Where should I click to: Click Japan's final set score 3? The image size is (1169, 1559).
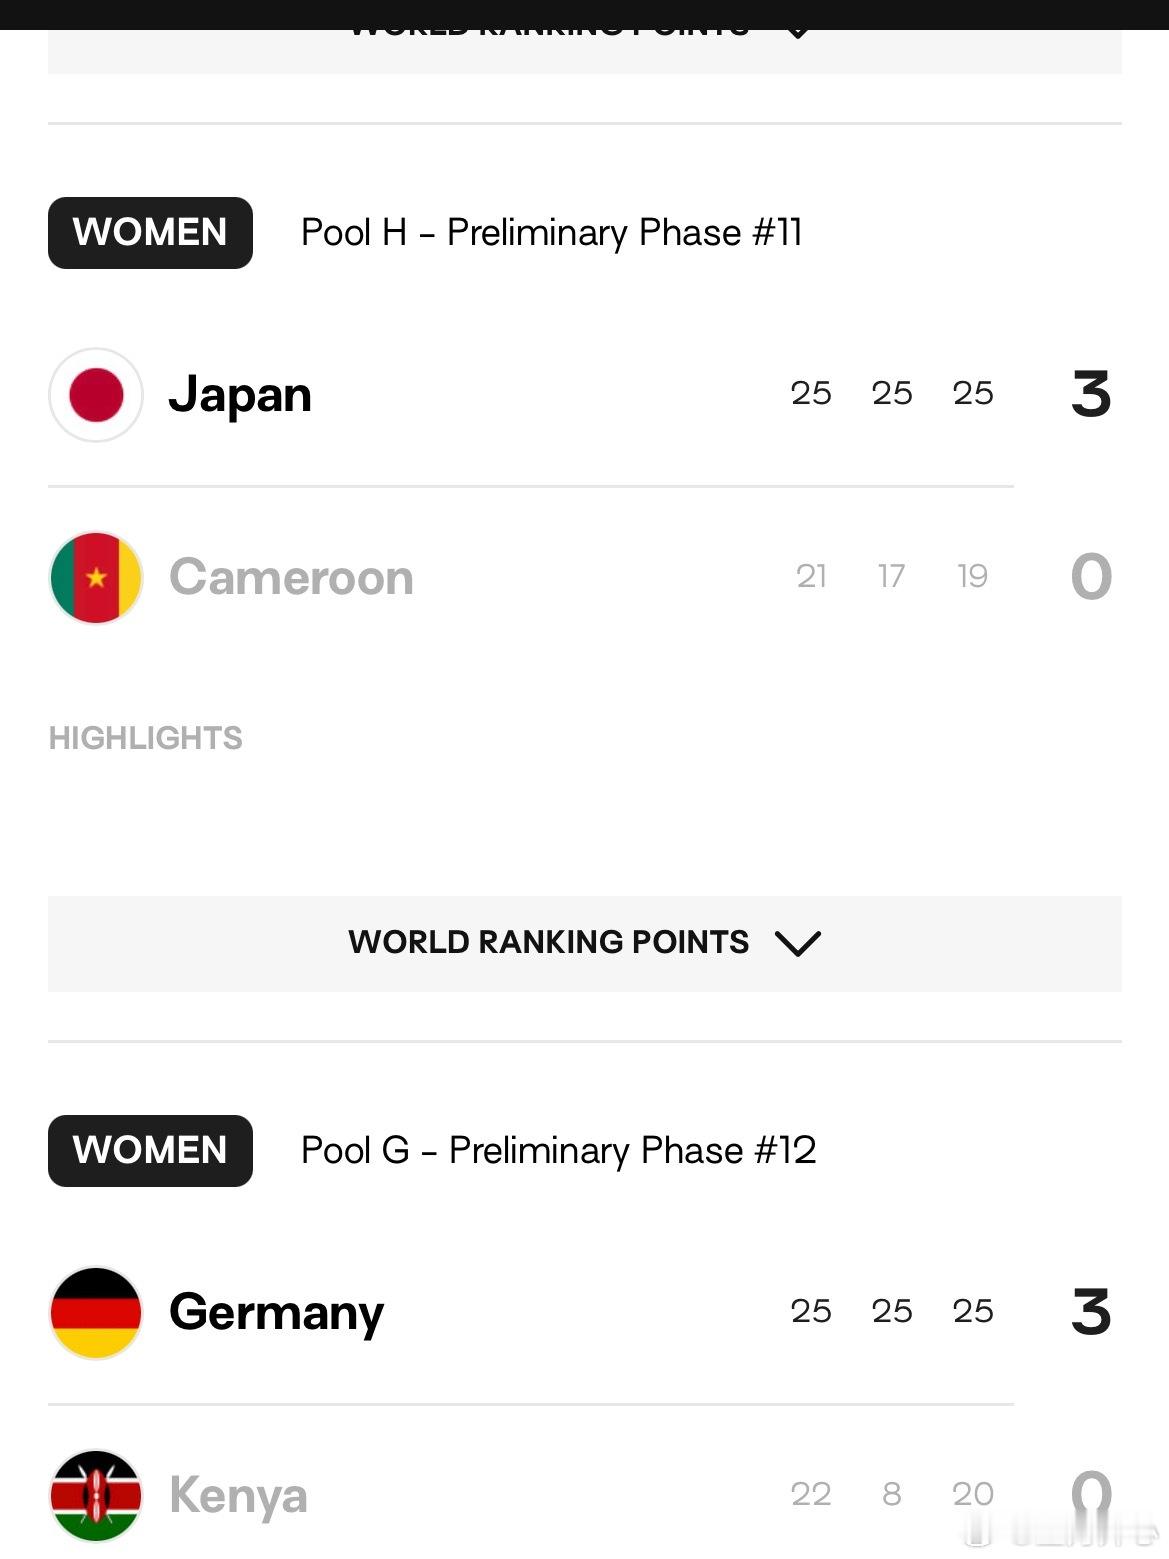(x=1091, y=394)
